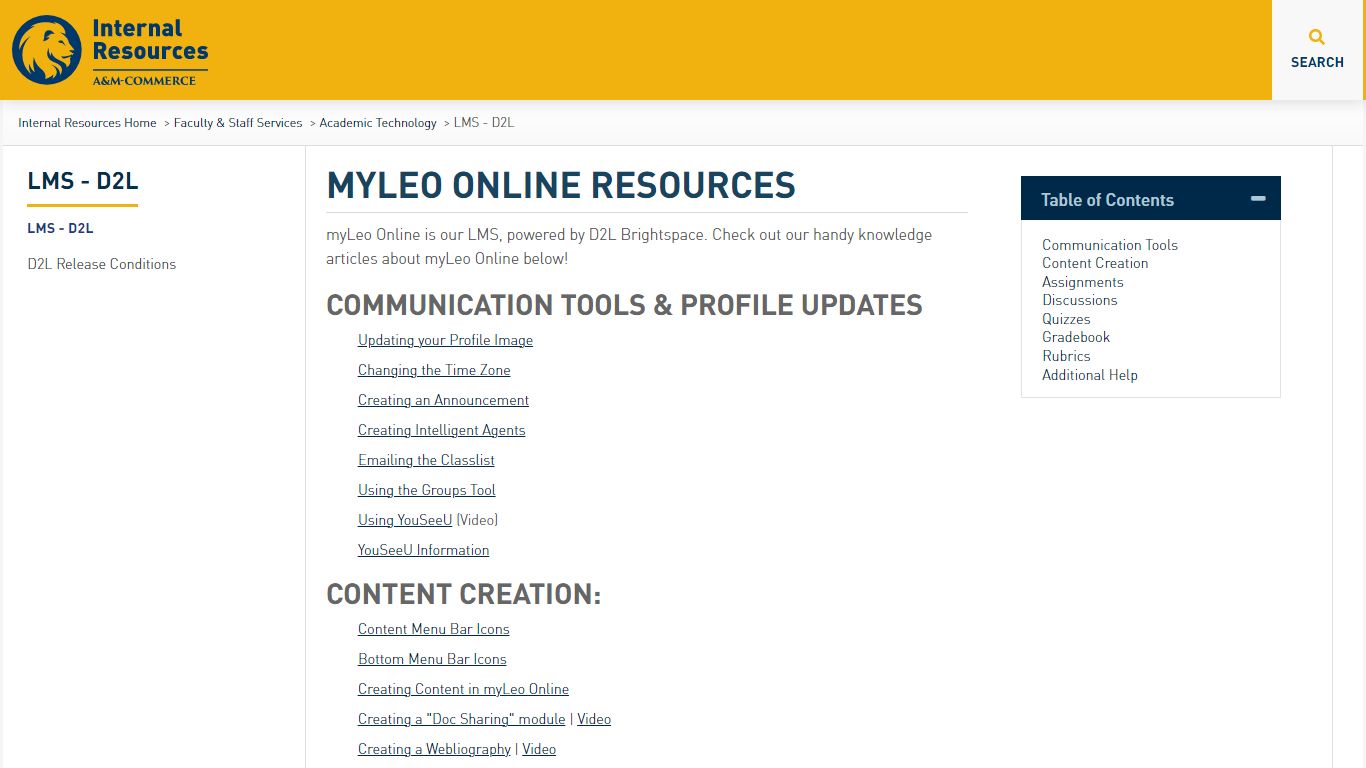Open Emailing the Classlist article
This screenshot has height=768, width=1366.
[x=426, y=460]
